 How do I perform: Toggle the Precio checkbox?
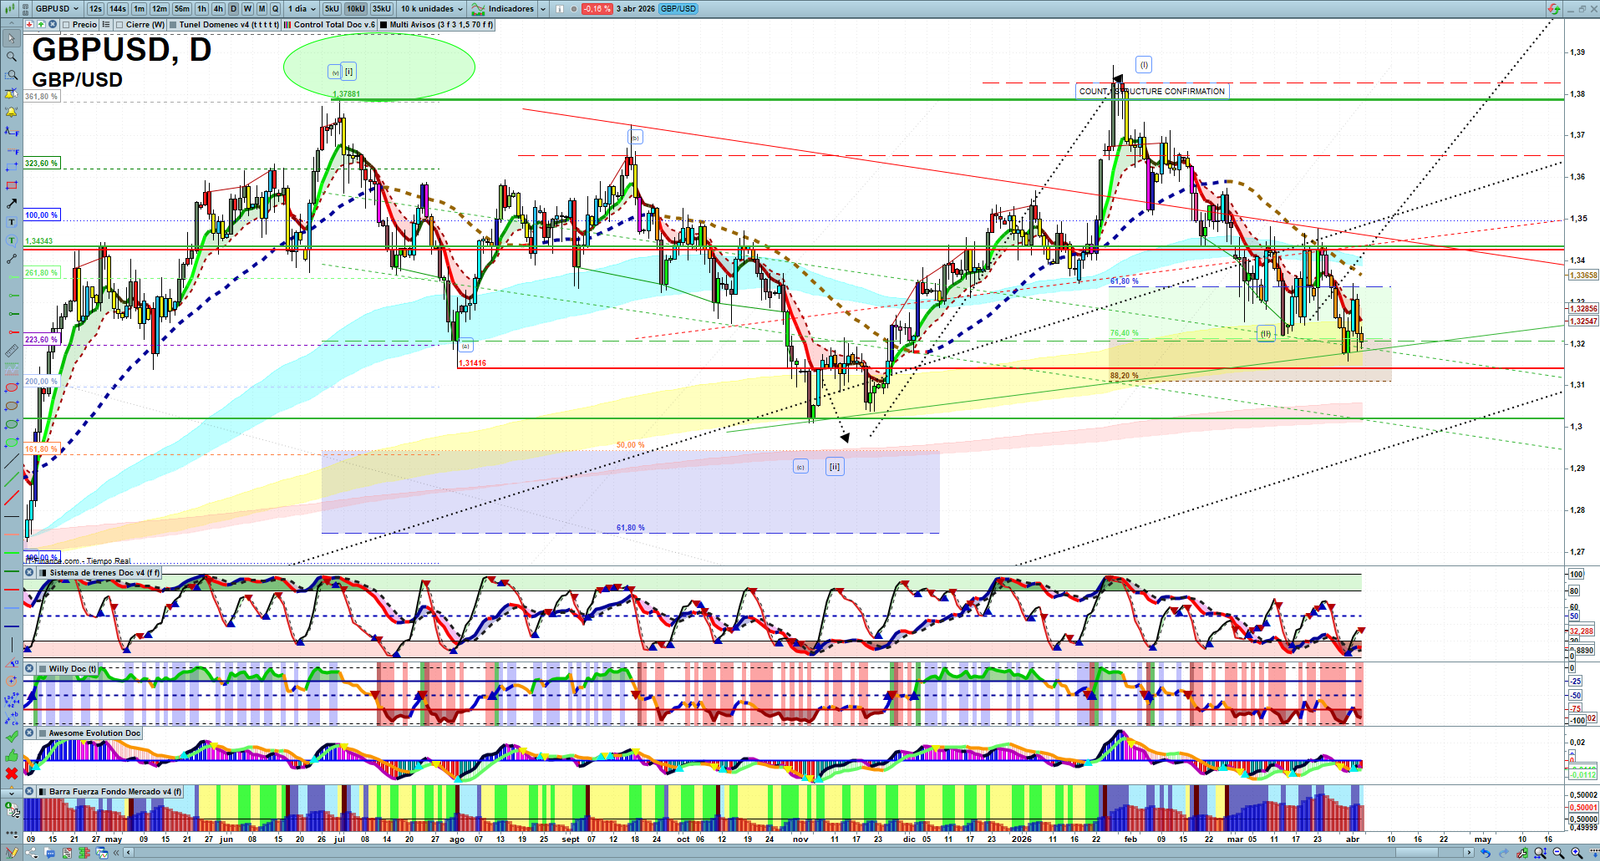[66, 25]
